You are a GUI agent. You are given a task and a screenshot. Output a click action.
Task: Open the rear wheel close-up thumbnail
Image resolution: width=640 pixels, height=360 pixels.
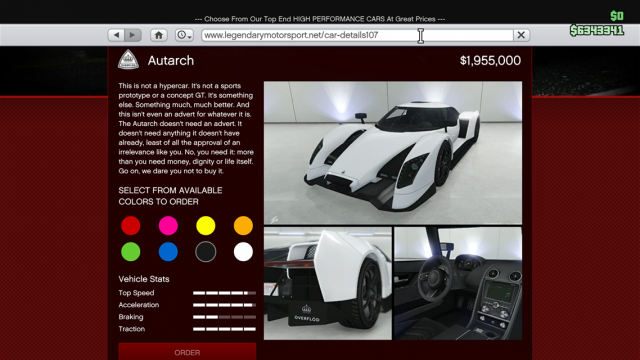328,284
